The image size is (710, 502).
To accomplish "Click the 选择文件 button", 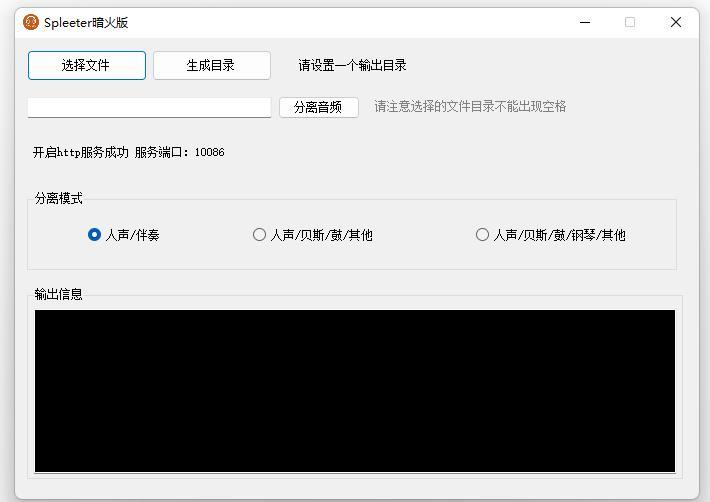I will point(87,65).
